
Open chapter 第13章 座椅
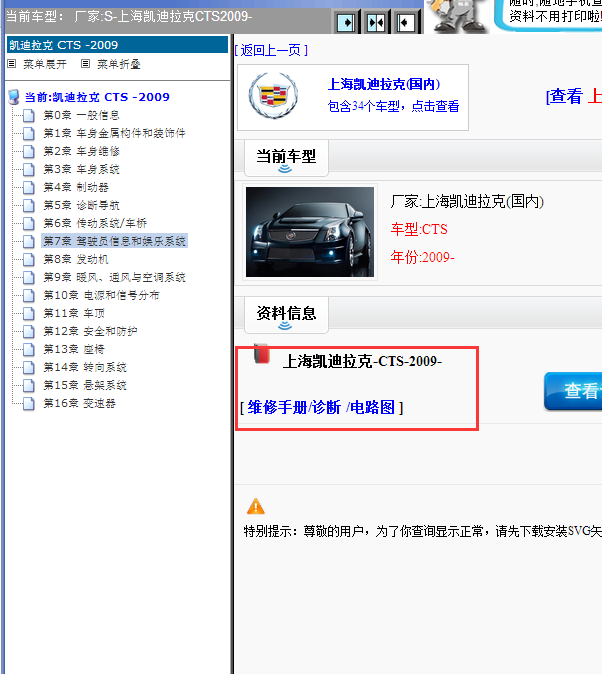(x=74, y=349)
